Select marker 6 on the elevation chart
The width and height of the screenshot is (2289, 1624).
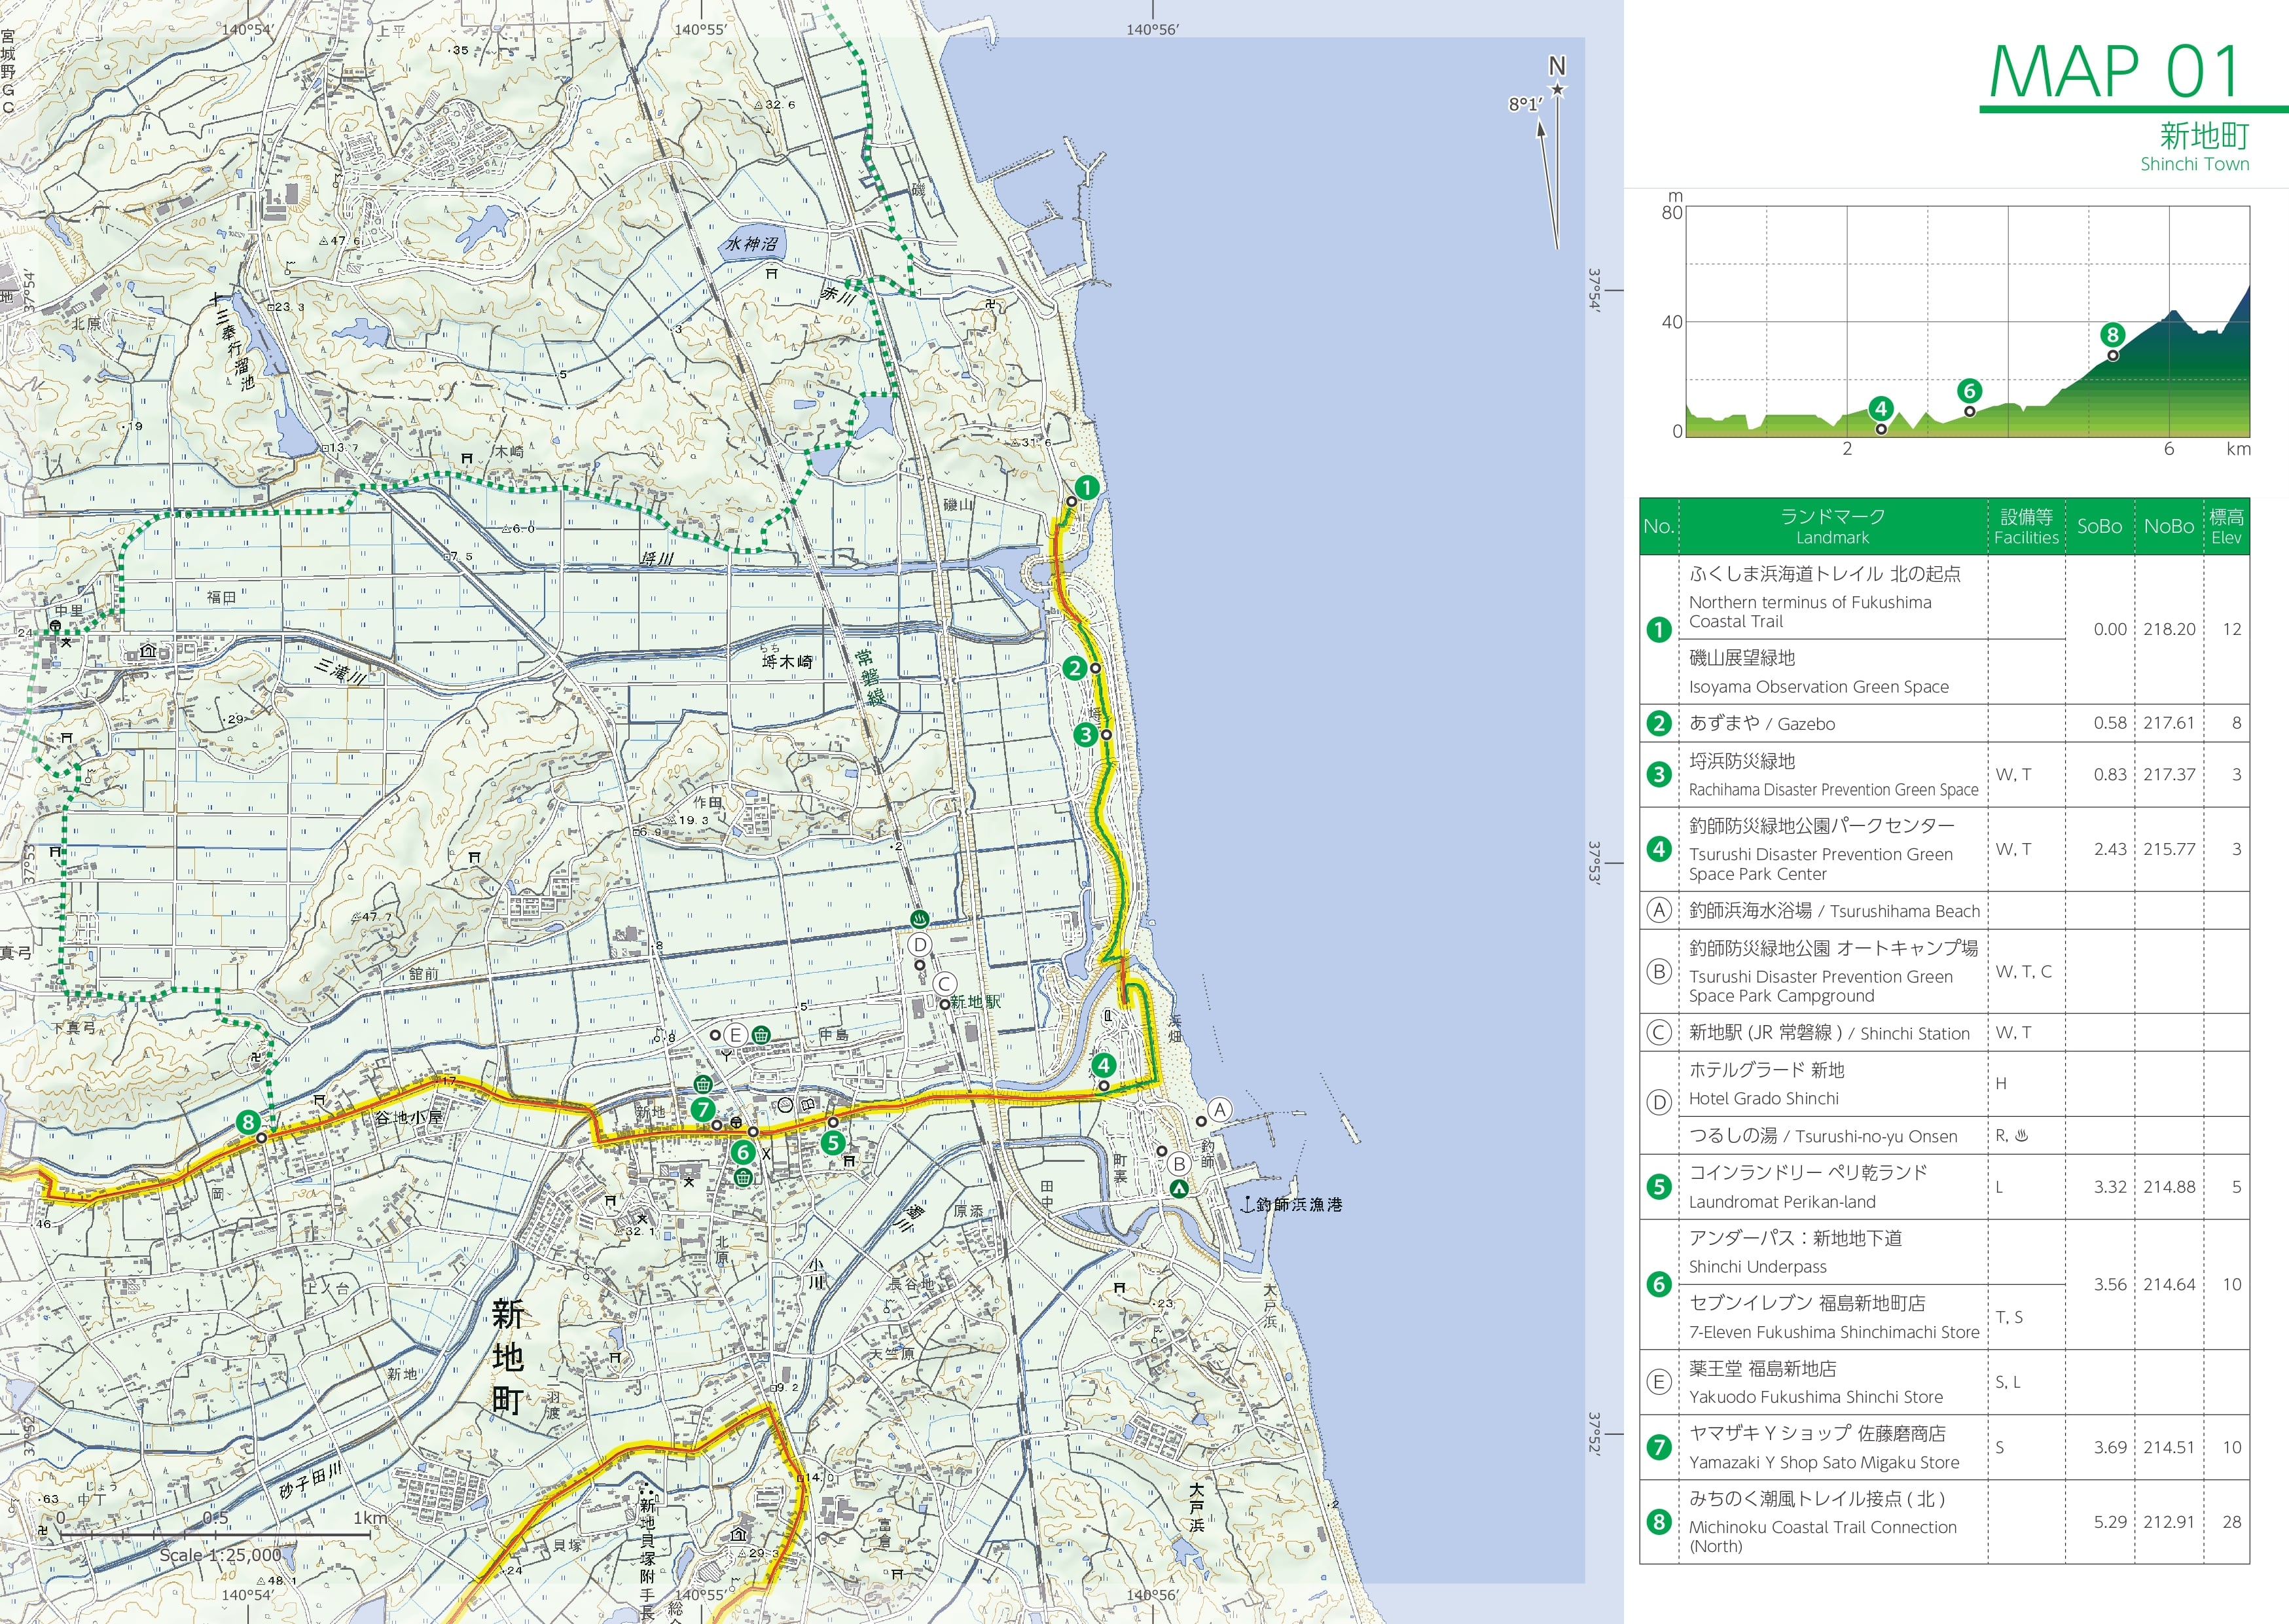(1969, 391)
